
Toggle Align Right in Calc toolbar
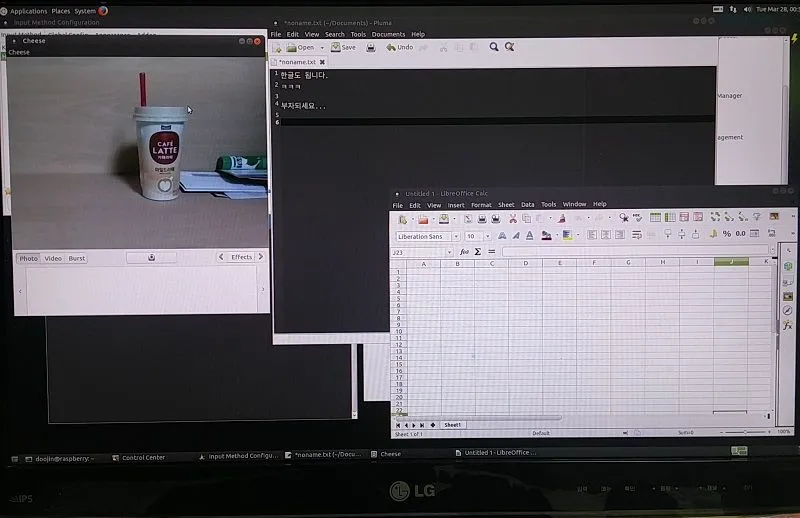point(620,235)
